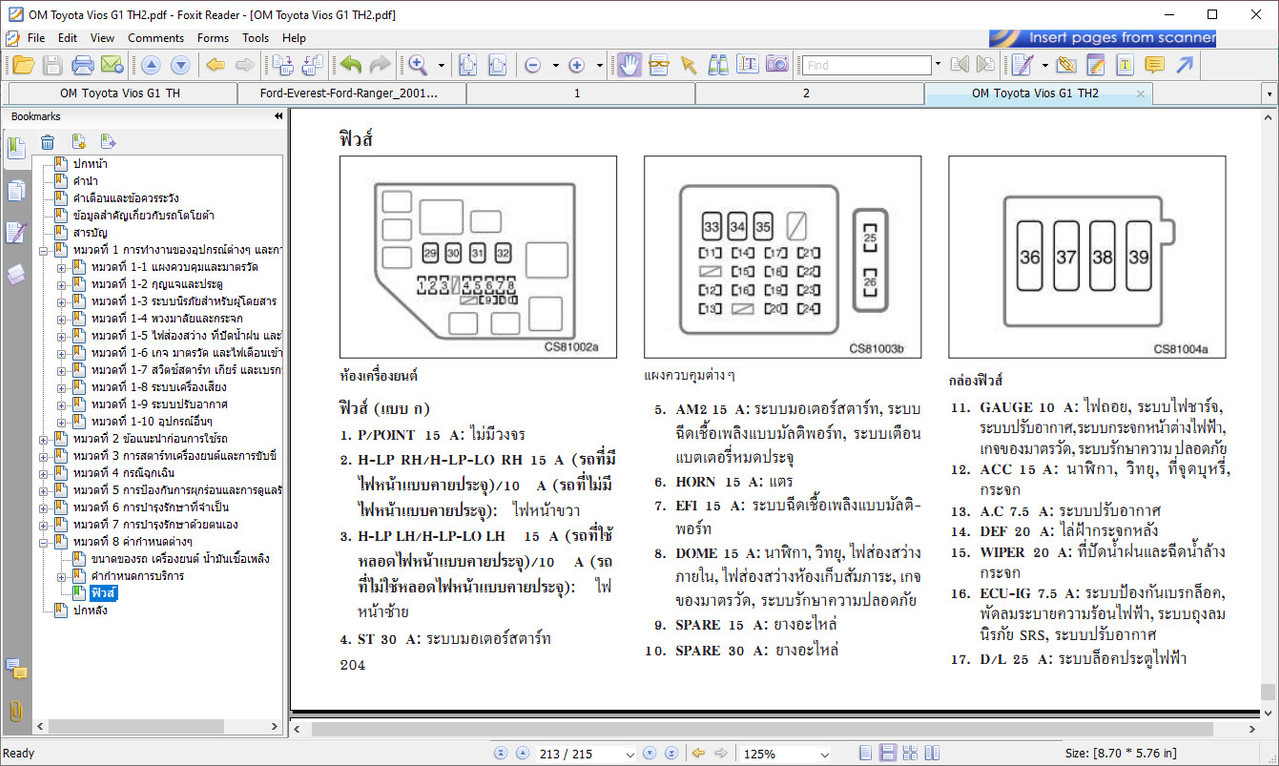The height and width of the screenshot is (766, 1279).
Task: Open the File menu
Action: [x=36, y=38]
